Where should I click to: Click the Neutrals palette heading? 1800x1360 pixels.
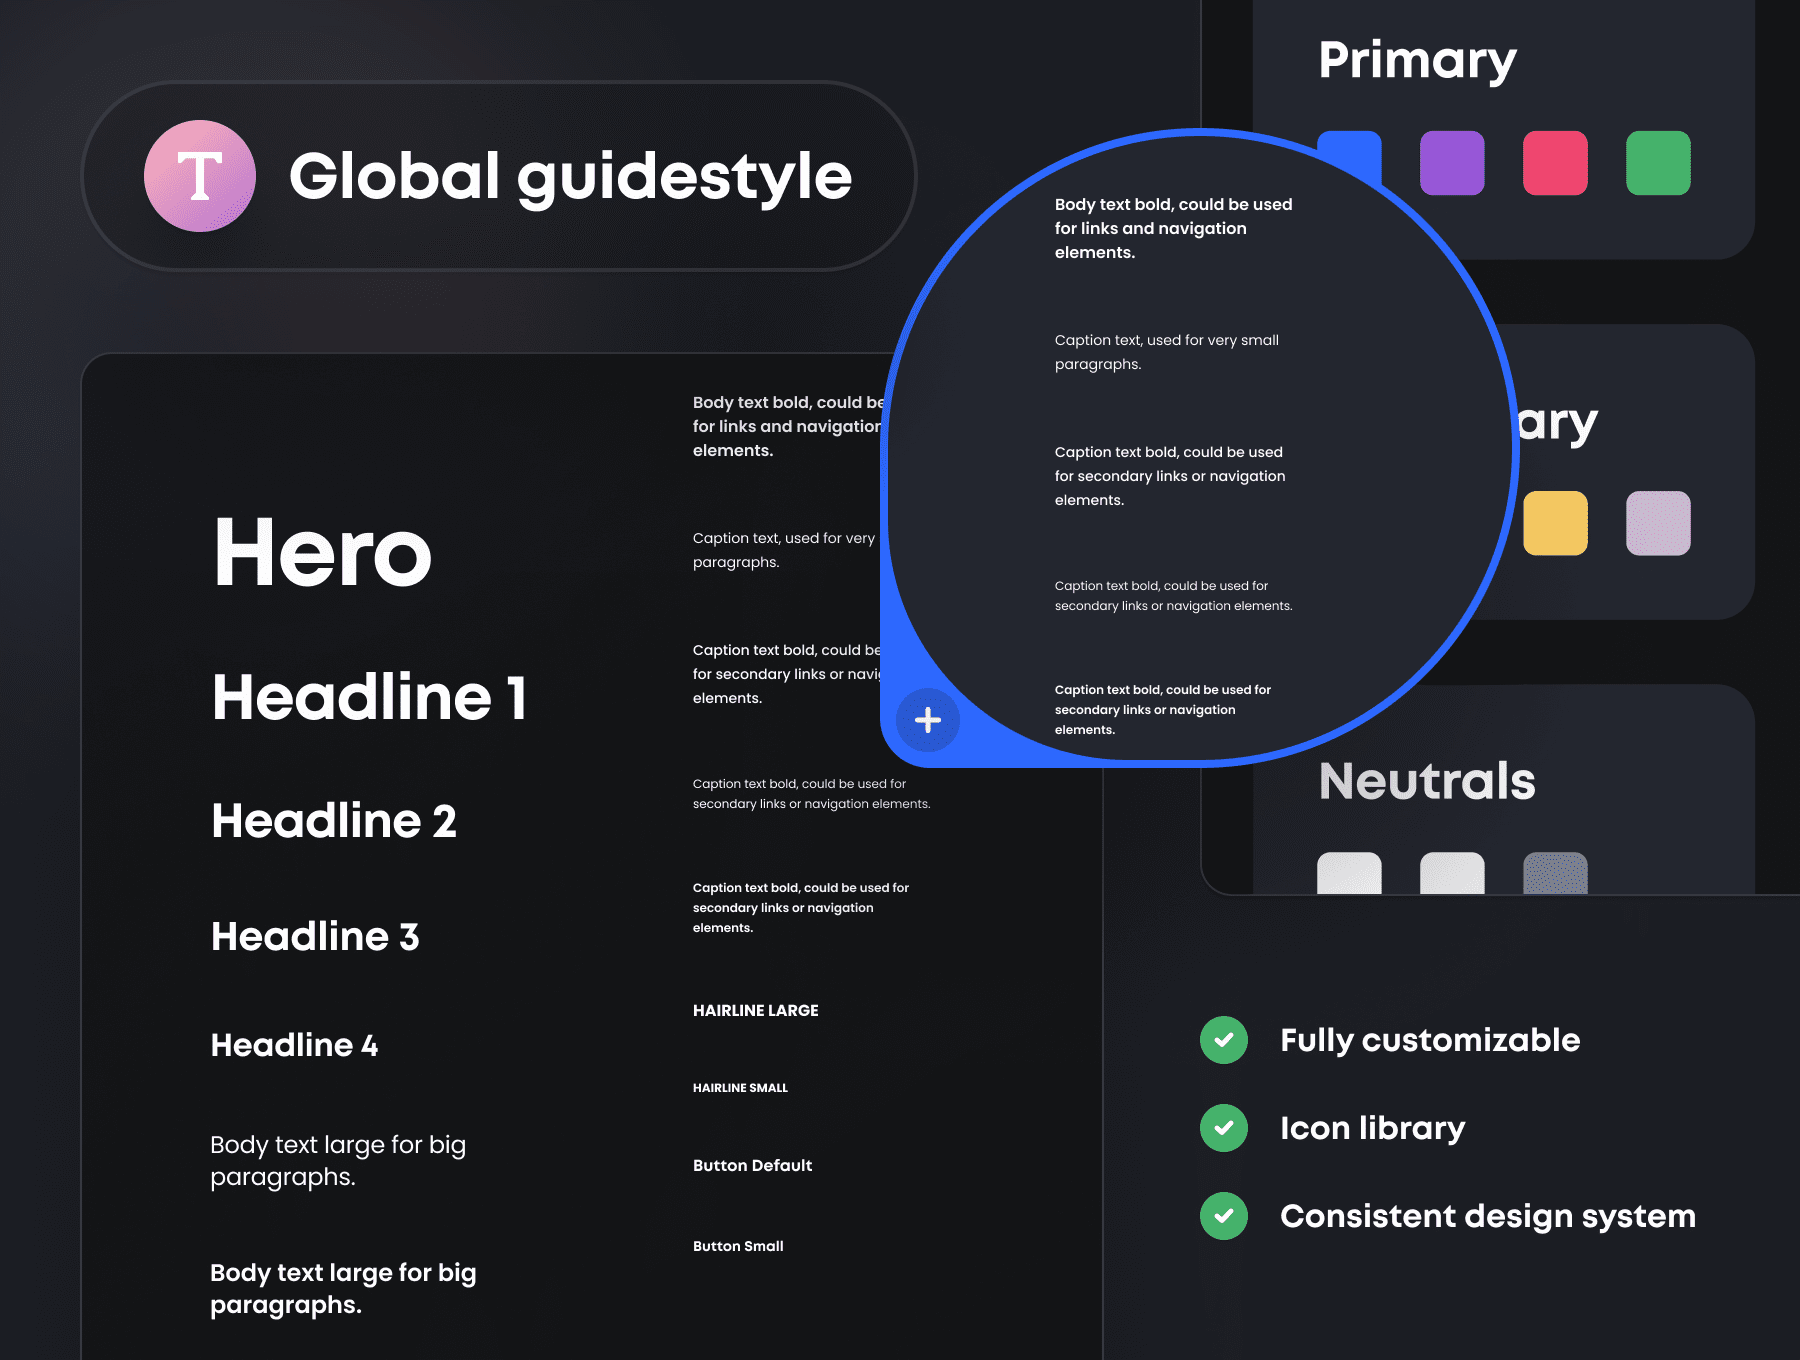(1427, 781)
